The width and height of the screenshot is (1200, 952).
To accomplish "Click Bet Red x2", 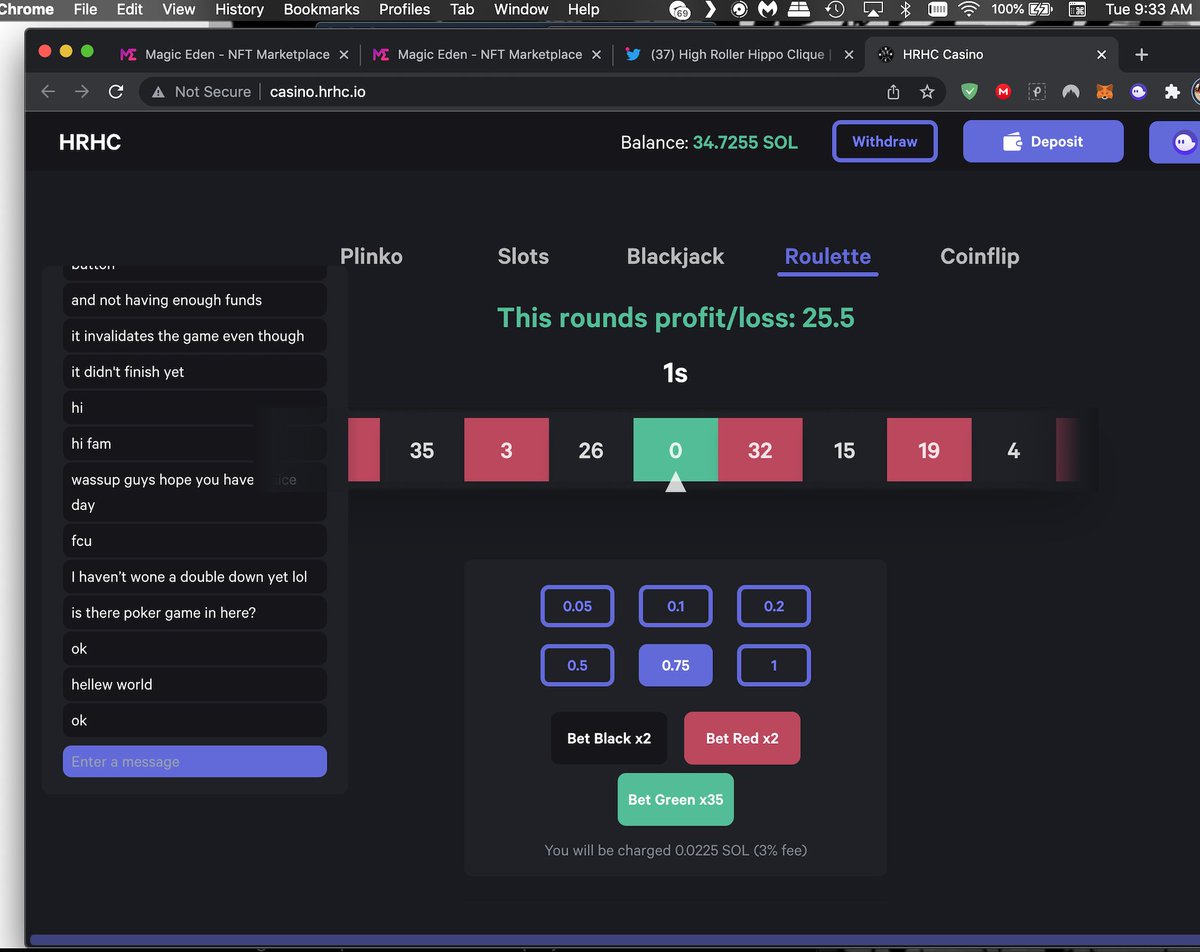I will (x=742, y=738).
